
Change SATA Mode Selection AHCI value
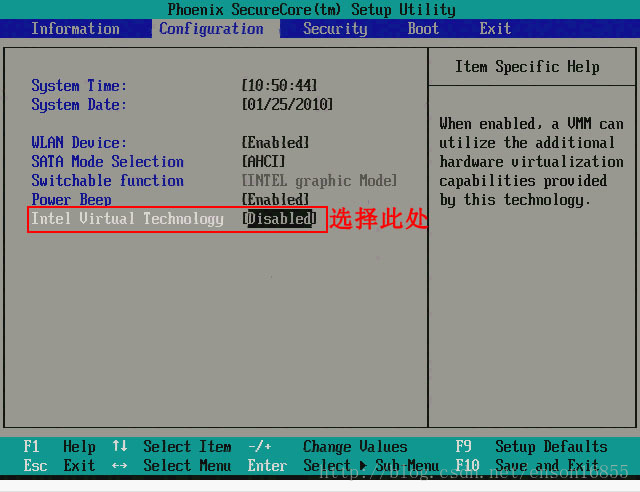click(x=263, y=161)
